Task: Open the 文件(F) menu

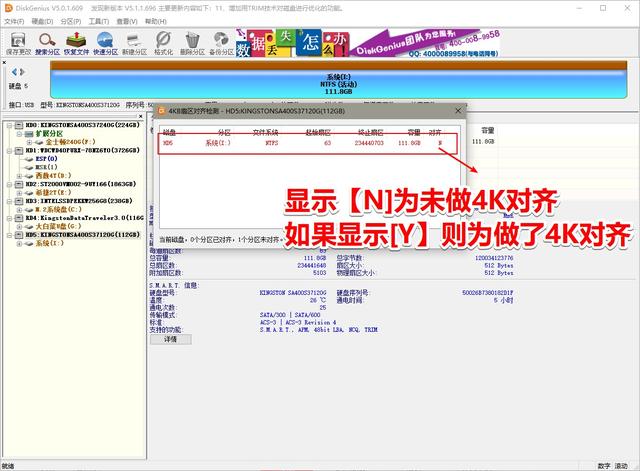Action: click(14, 21)
